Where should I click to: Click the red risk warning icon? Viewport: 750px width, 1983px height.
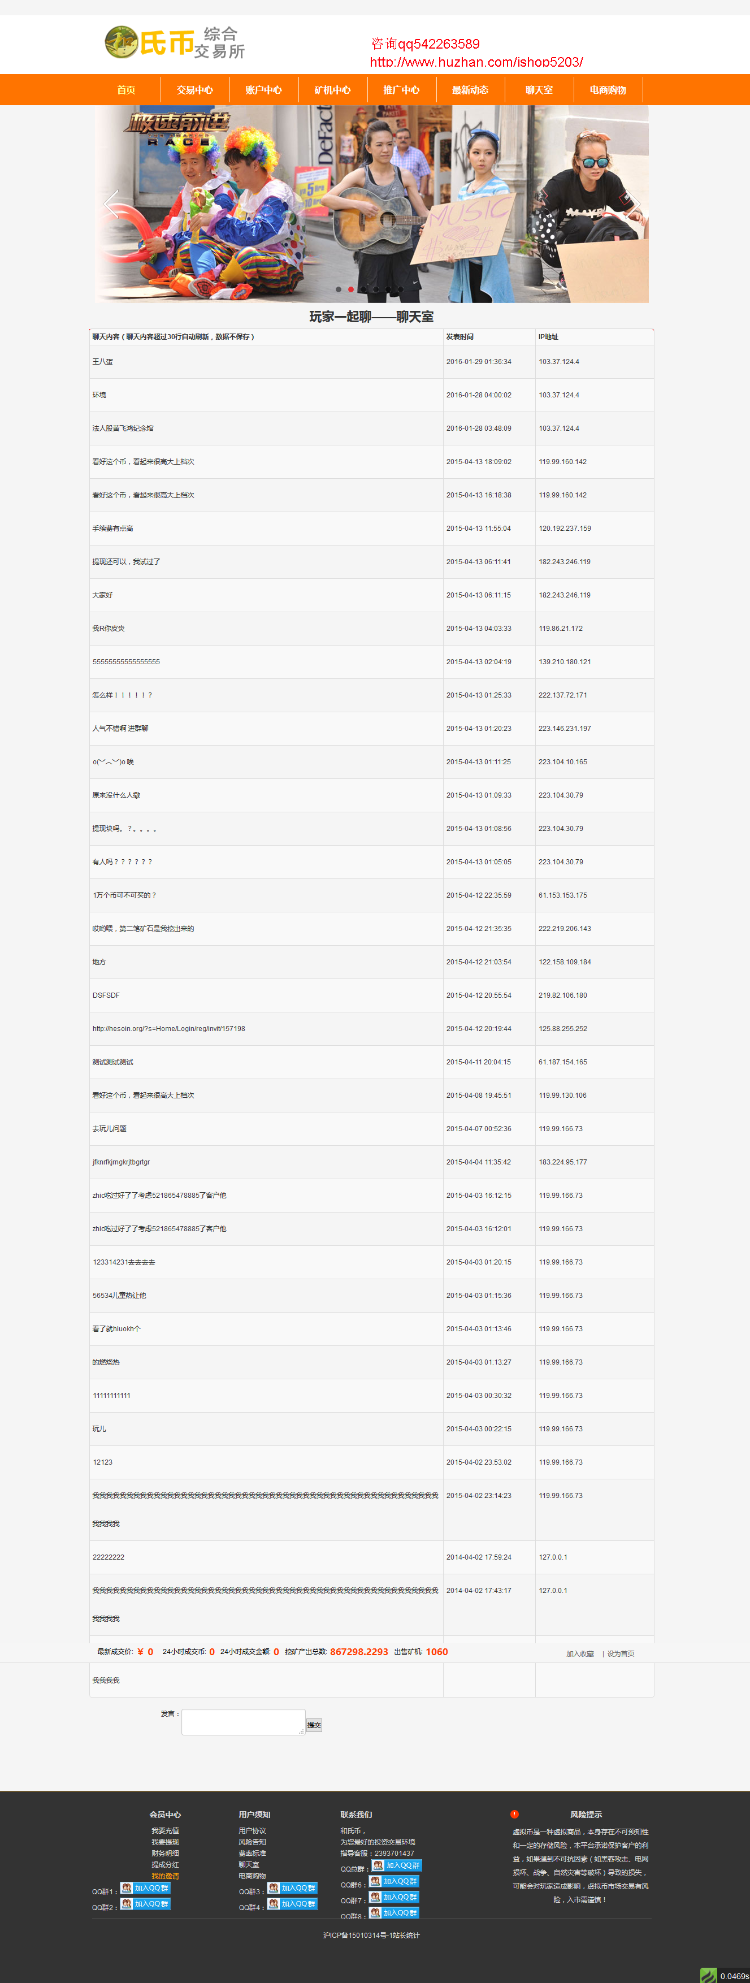pos(515,1813)
